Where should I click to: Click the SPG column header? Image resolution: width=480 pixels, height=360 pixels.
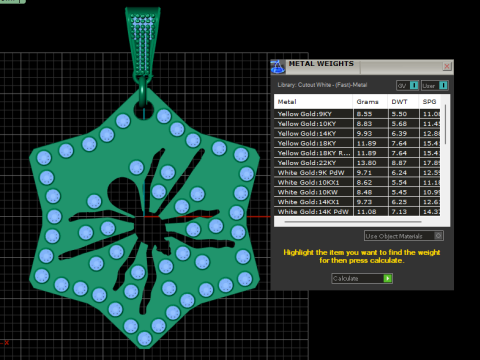point(429,102)
